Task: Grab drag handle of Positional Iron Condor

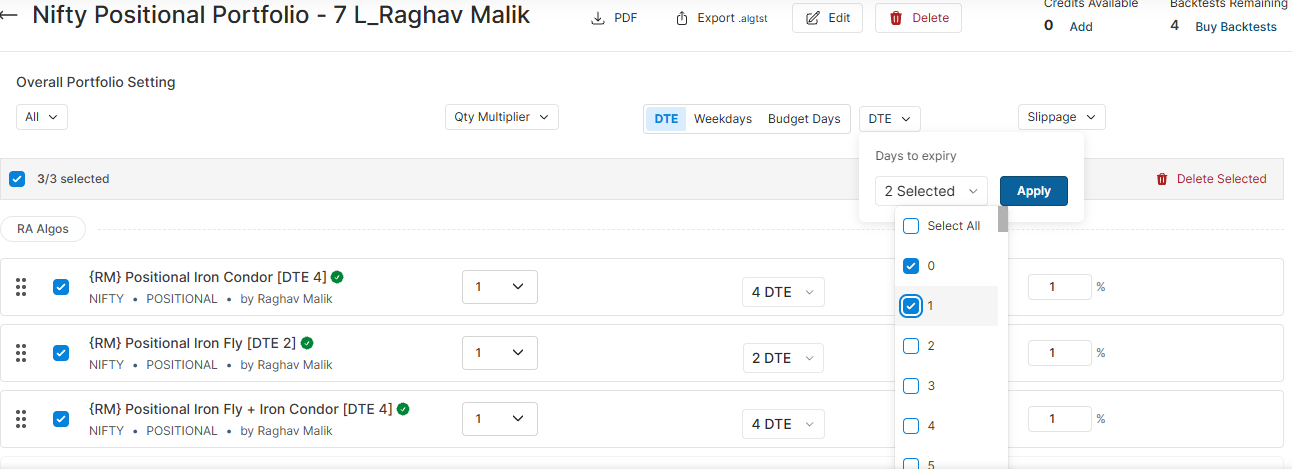Action: [21, 287]
